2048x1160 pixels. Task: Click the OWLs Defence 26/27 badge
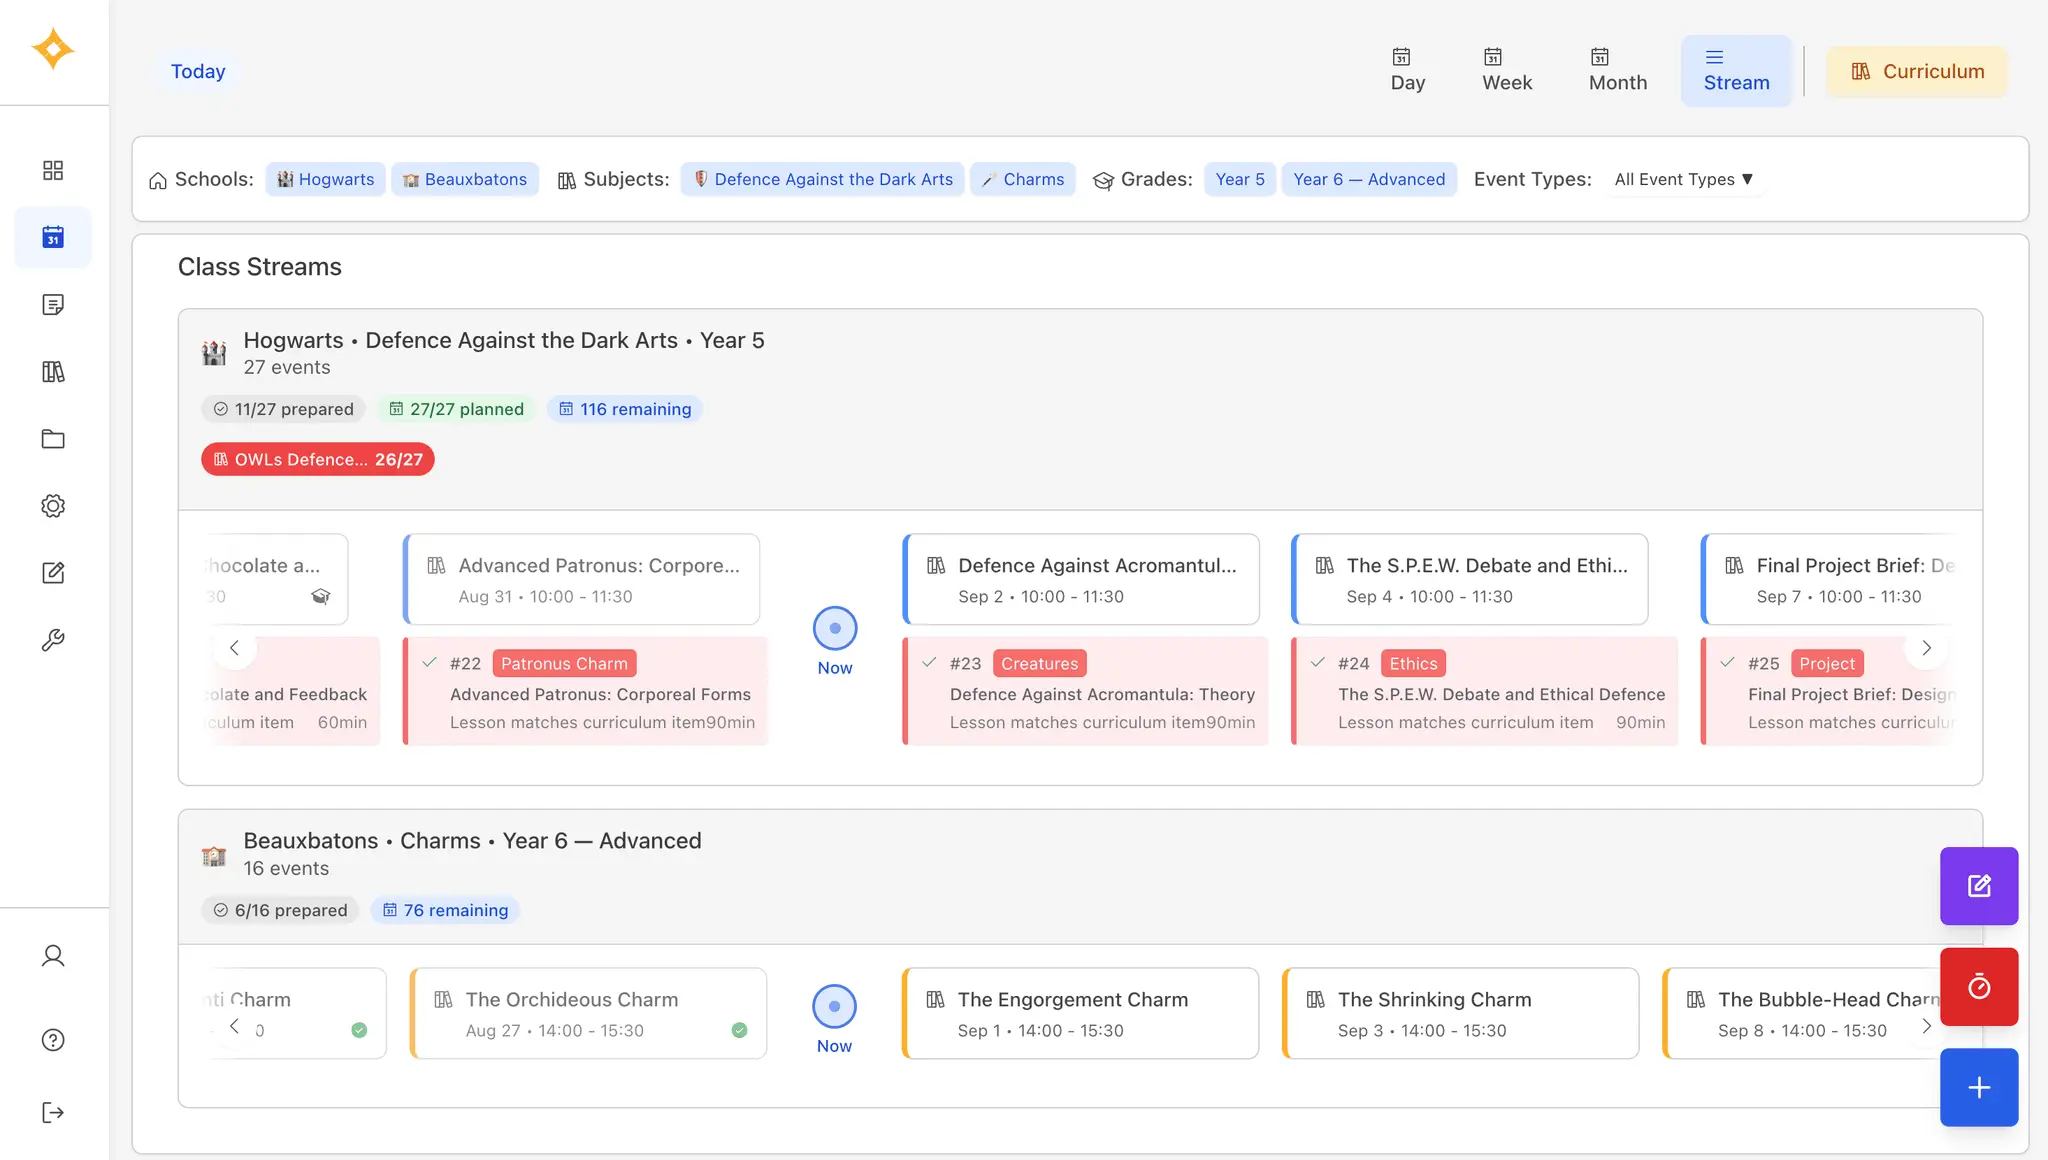(318, 459)
